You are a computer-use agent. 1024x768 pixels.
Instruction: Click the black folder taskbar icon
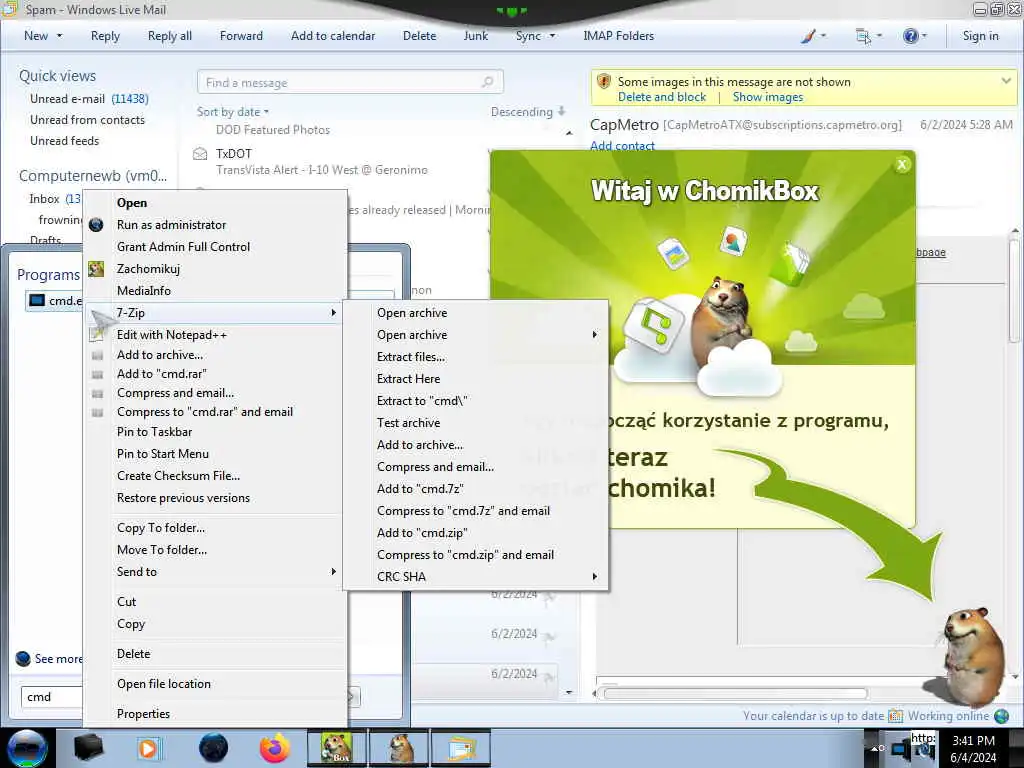88,748
